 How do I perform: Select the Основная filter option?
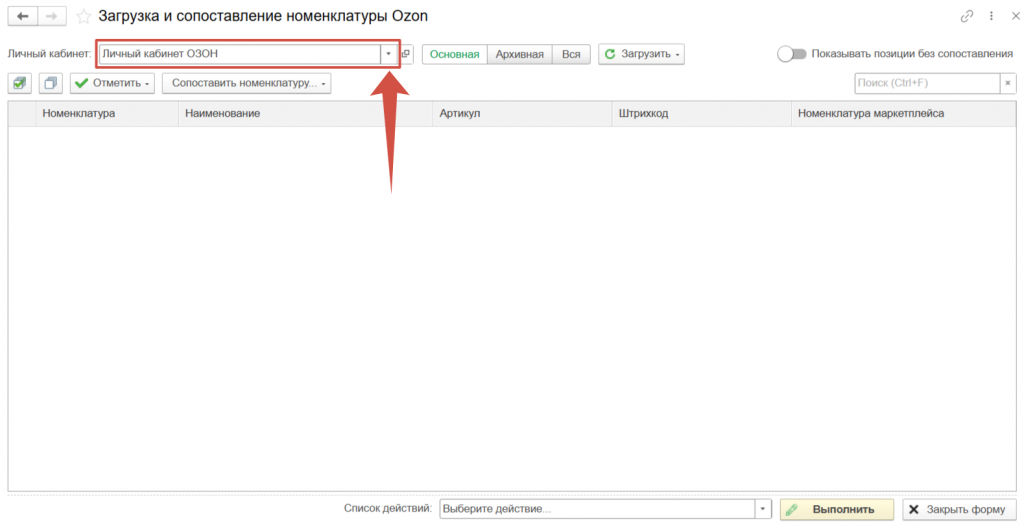[x=454, y=54]
